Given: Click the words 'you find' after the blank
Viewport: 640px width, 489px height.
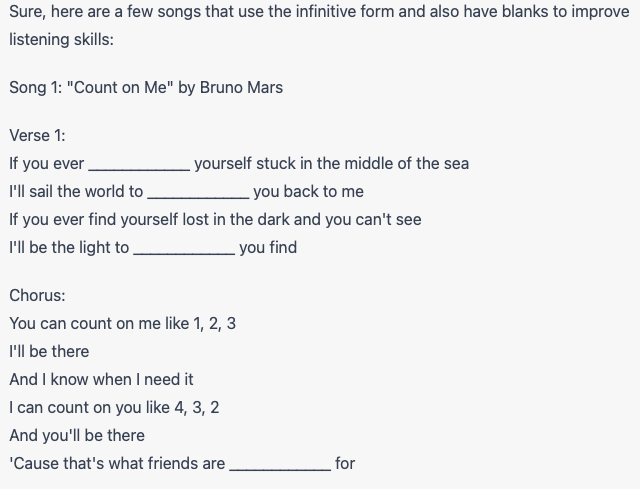Looking at the screenshot, I should [x=268, y=248].
